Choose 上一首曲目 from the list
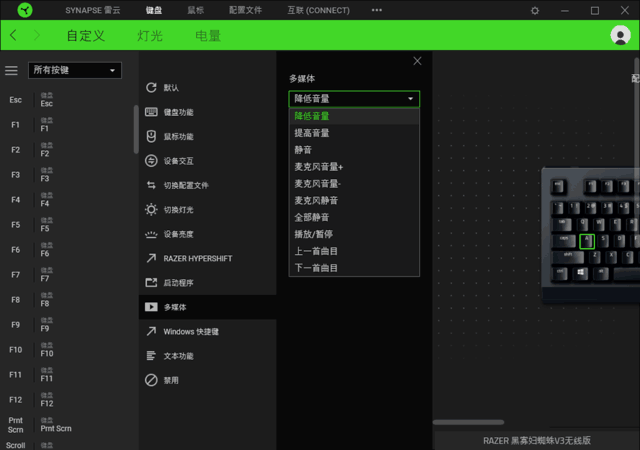 tap(354, 251)
